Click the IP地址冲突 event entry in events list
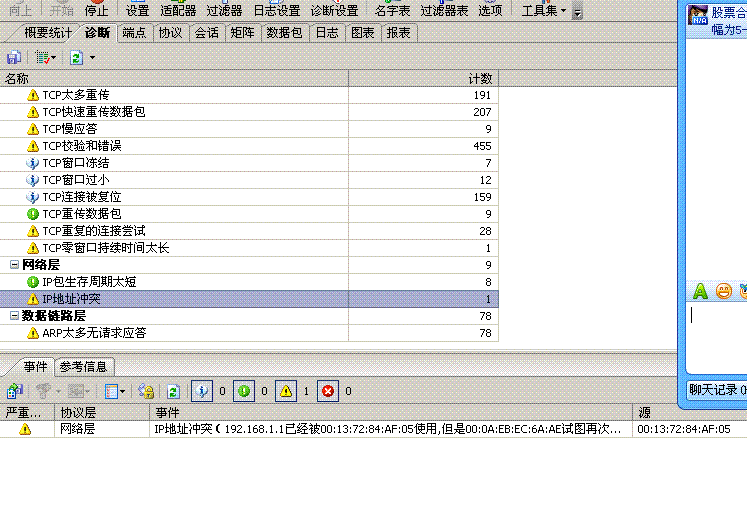The image size is (747, 507). click(x=374, y=429)
